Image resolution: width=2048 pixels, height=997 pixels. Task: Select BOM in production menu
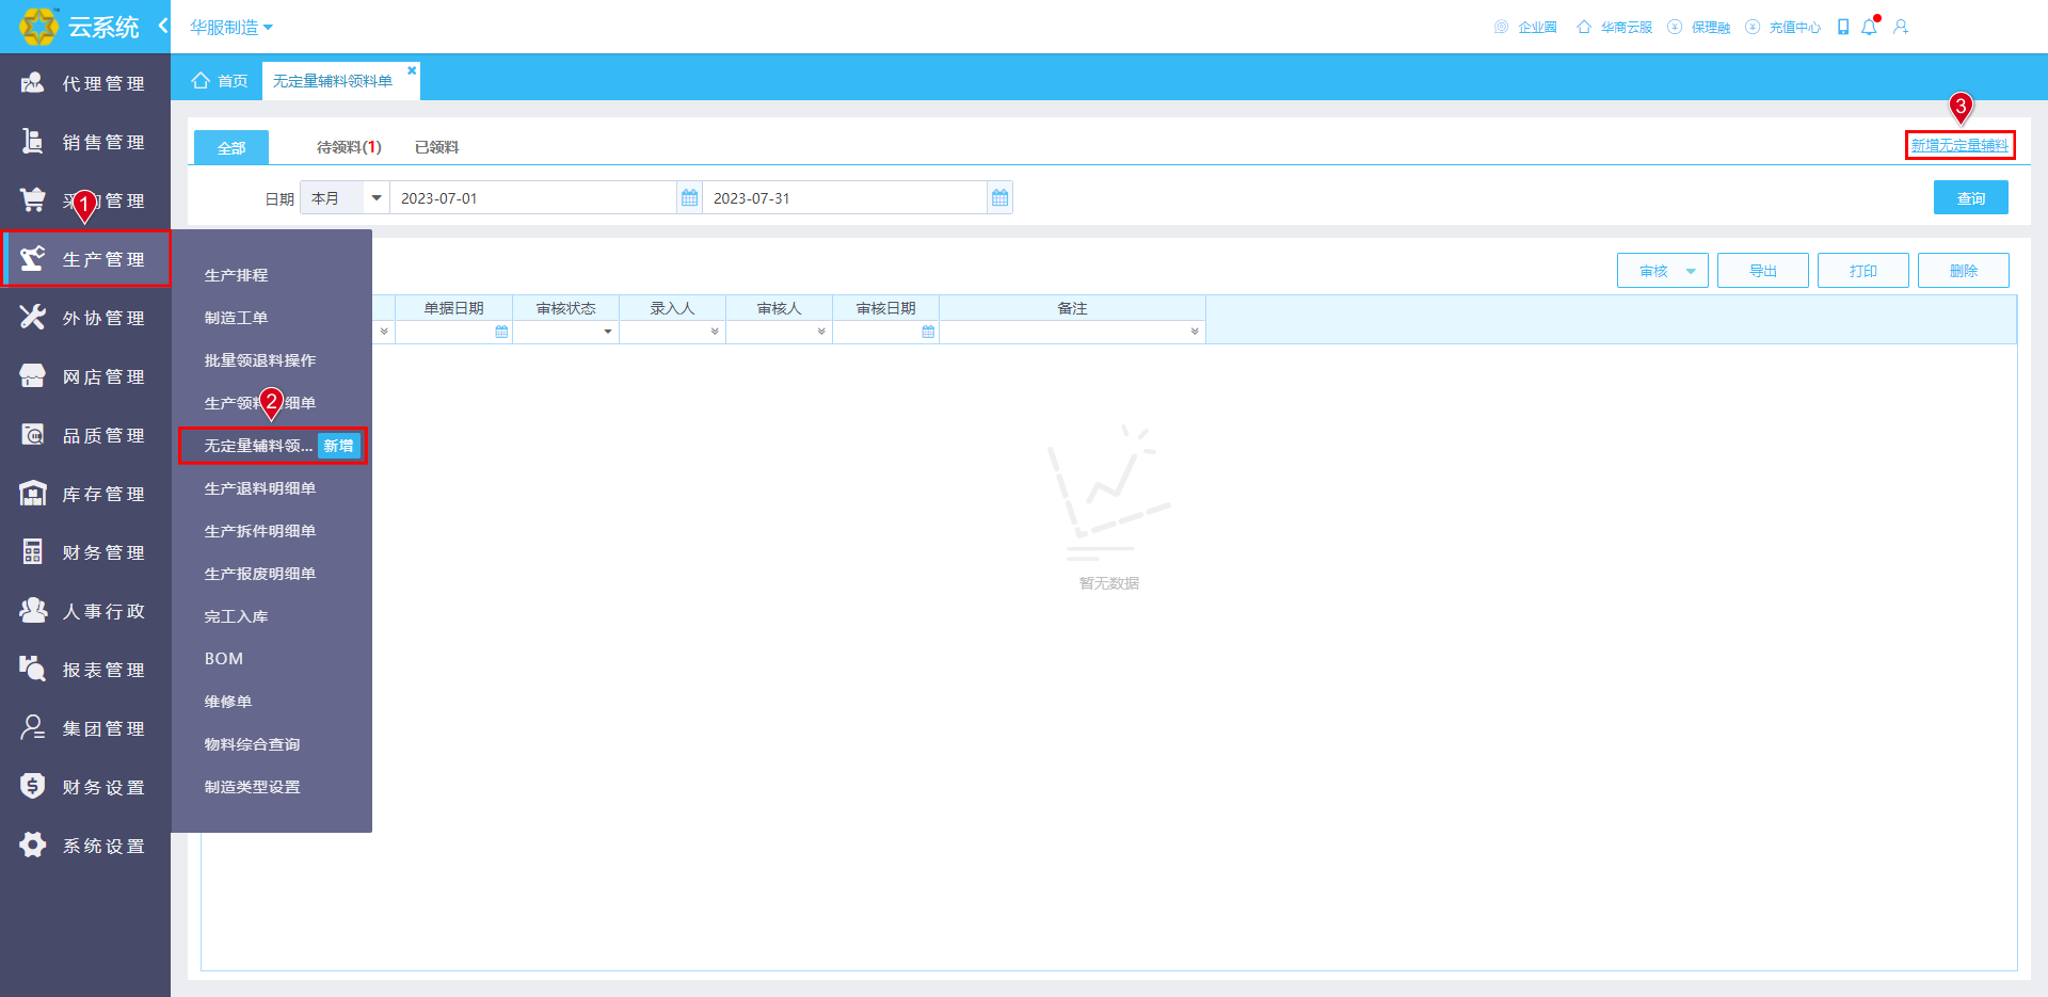[224, 659]
